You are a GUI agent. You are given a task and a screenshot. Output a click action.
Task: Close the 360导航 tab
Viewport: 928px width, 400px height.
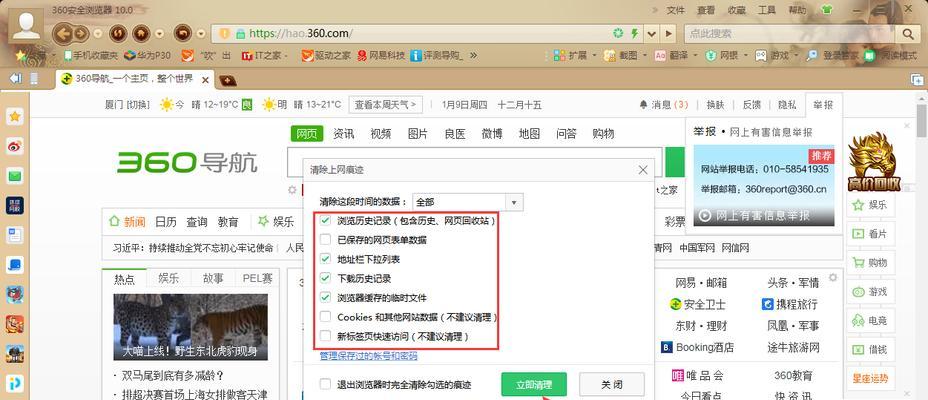pyautogui.click(x=205, y=80)
